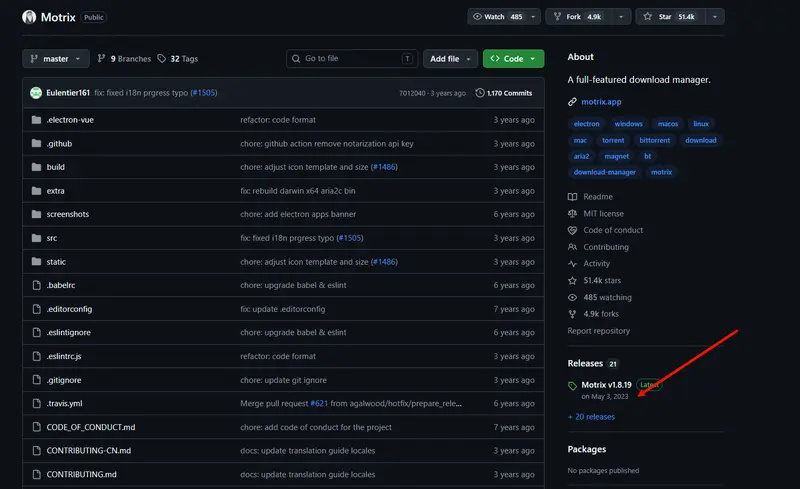Screen dimensions: 800x489
Task: Open the MIT license link
Action: click(x=603, y=213)
